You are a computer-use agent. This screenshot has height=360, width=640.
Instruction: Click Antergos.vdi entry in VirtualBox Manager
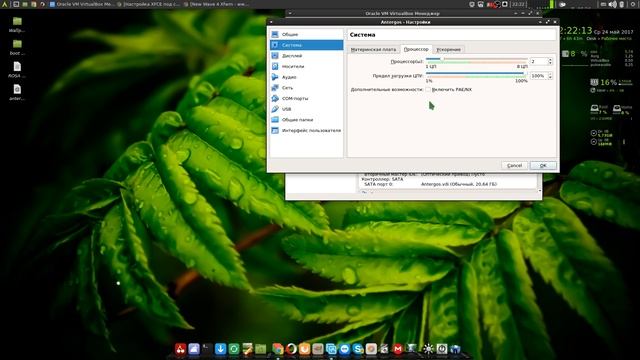[x=459, y=184]
